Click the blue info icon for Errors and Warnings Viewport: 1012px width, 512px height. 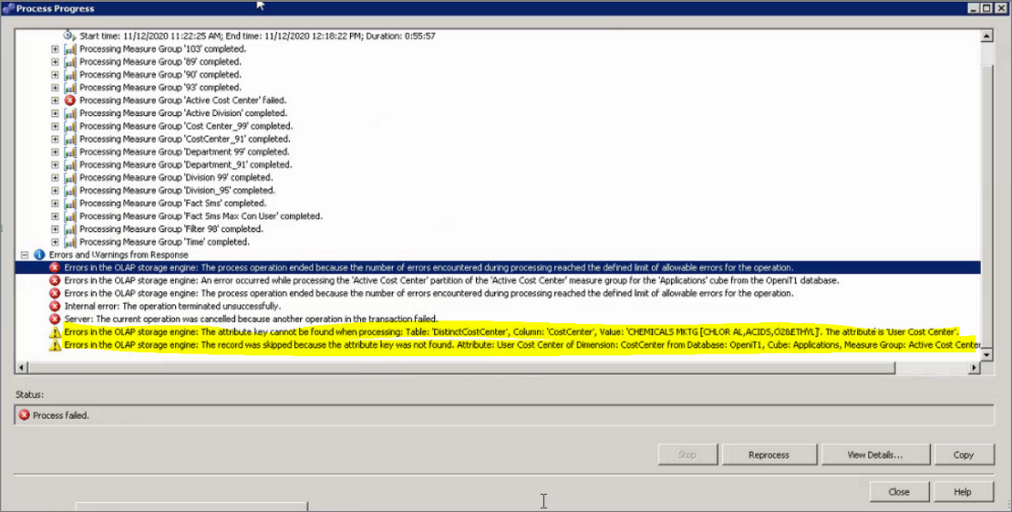tap(39, 255)
